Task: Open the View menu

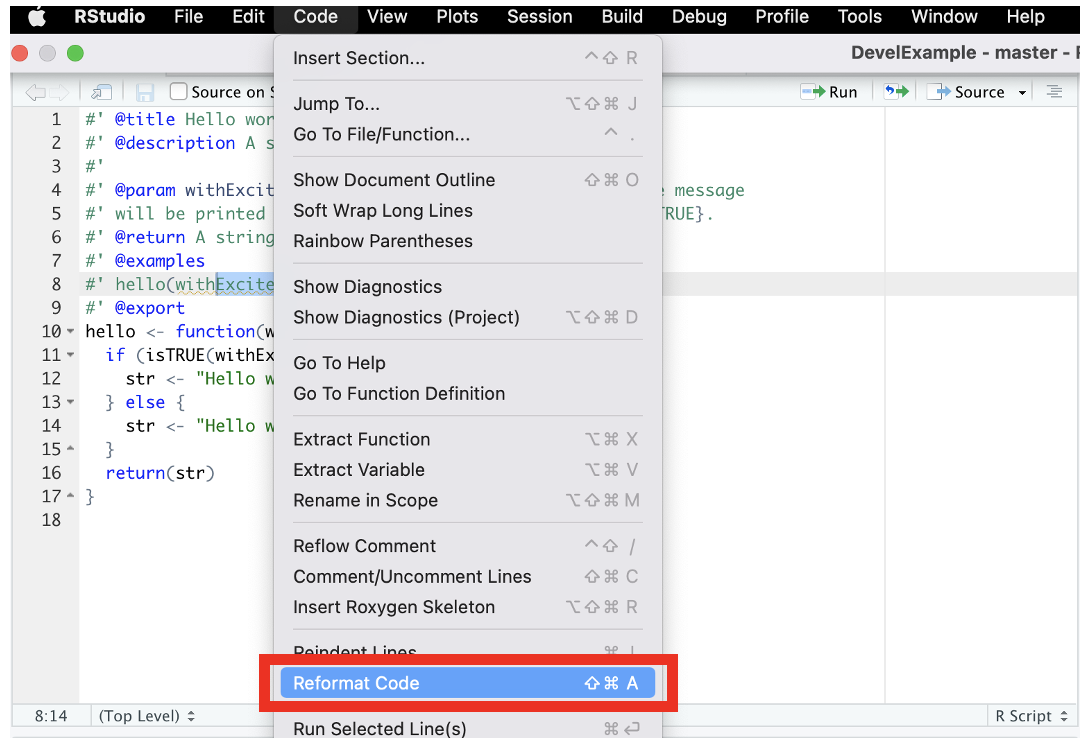Action: tap(387, 17)
